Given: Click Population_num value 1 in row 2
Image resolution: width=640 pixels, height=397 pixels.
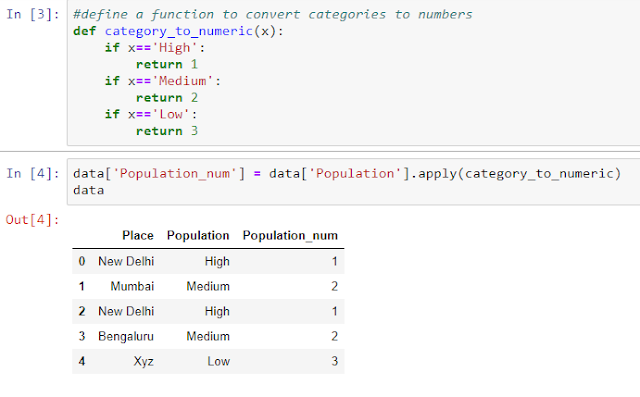Looking at the screenshot, I should pyautogui.click(x=335, y=311).
